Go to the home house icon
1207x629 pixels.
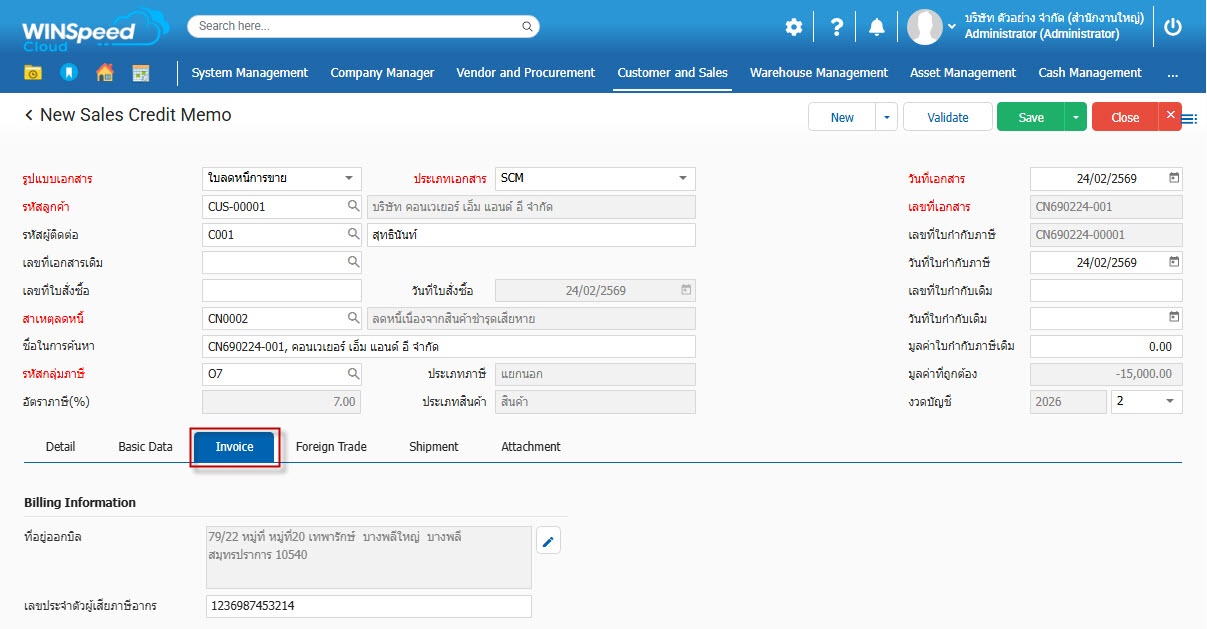point(105,73)
